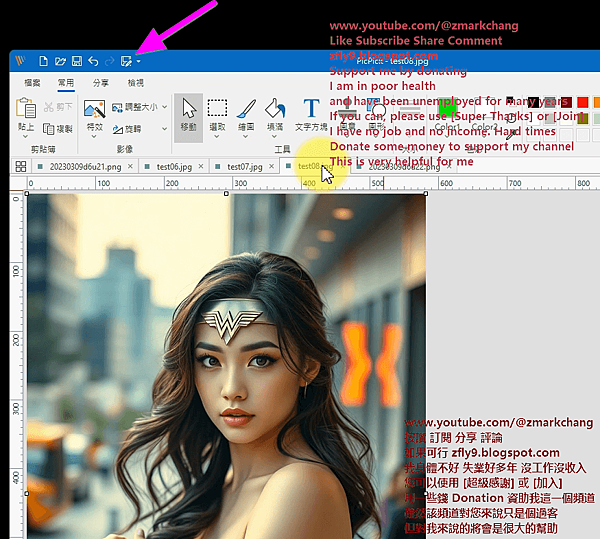The height and width of the screenshot is (539, 600).
Task: Expand the 繪圖 drawing dropdown arrow
Action: tap(246, 136)
